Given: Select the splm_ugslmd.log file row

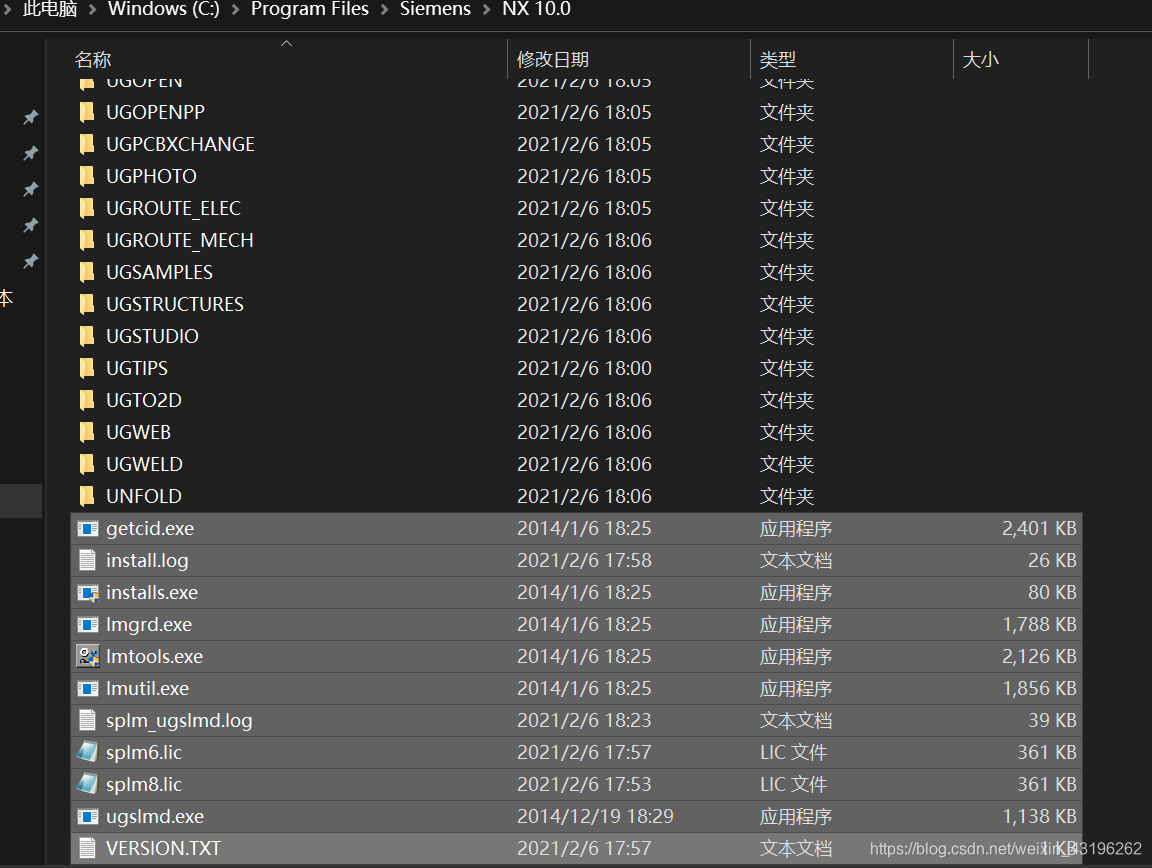Looking at the screenshot, I should point(576,720).
